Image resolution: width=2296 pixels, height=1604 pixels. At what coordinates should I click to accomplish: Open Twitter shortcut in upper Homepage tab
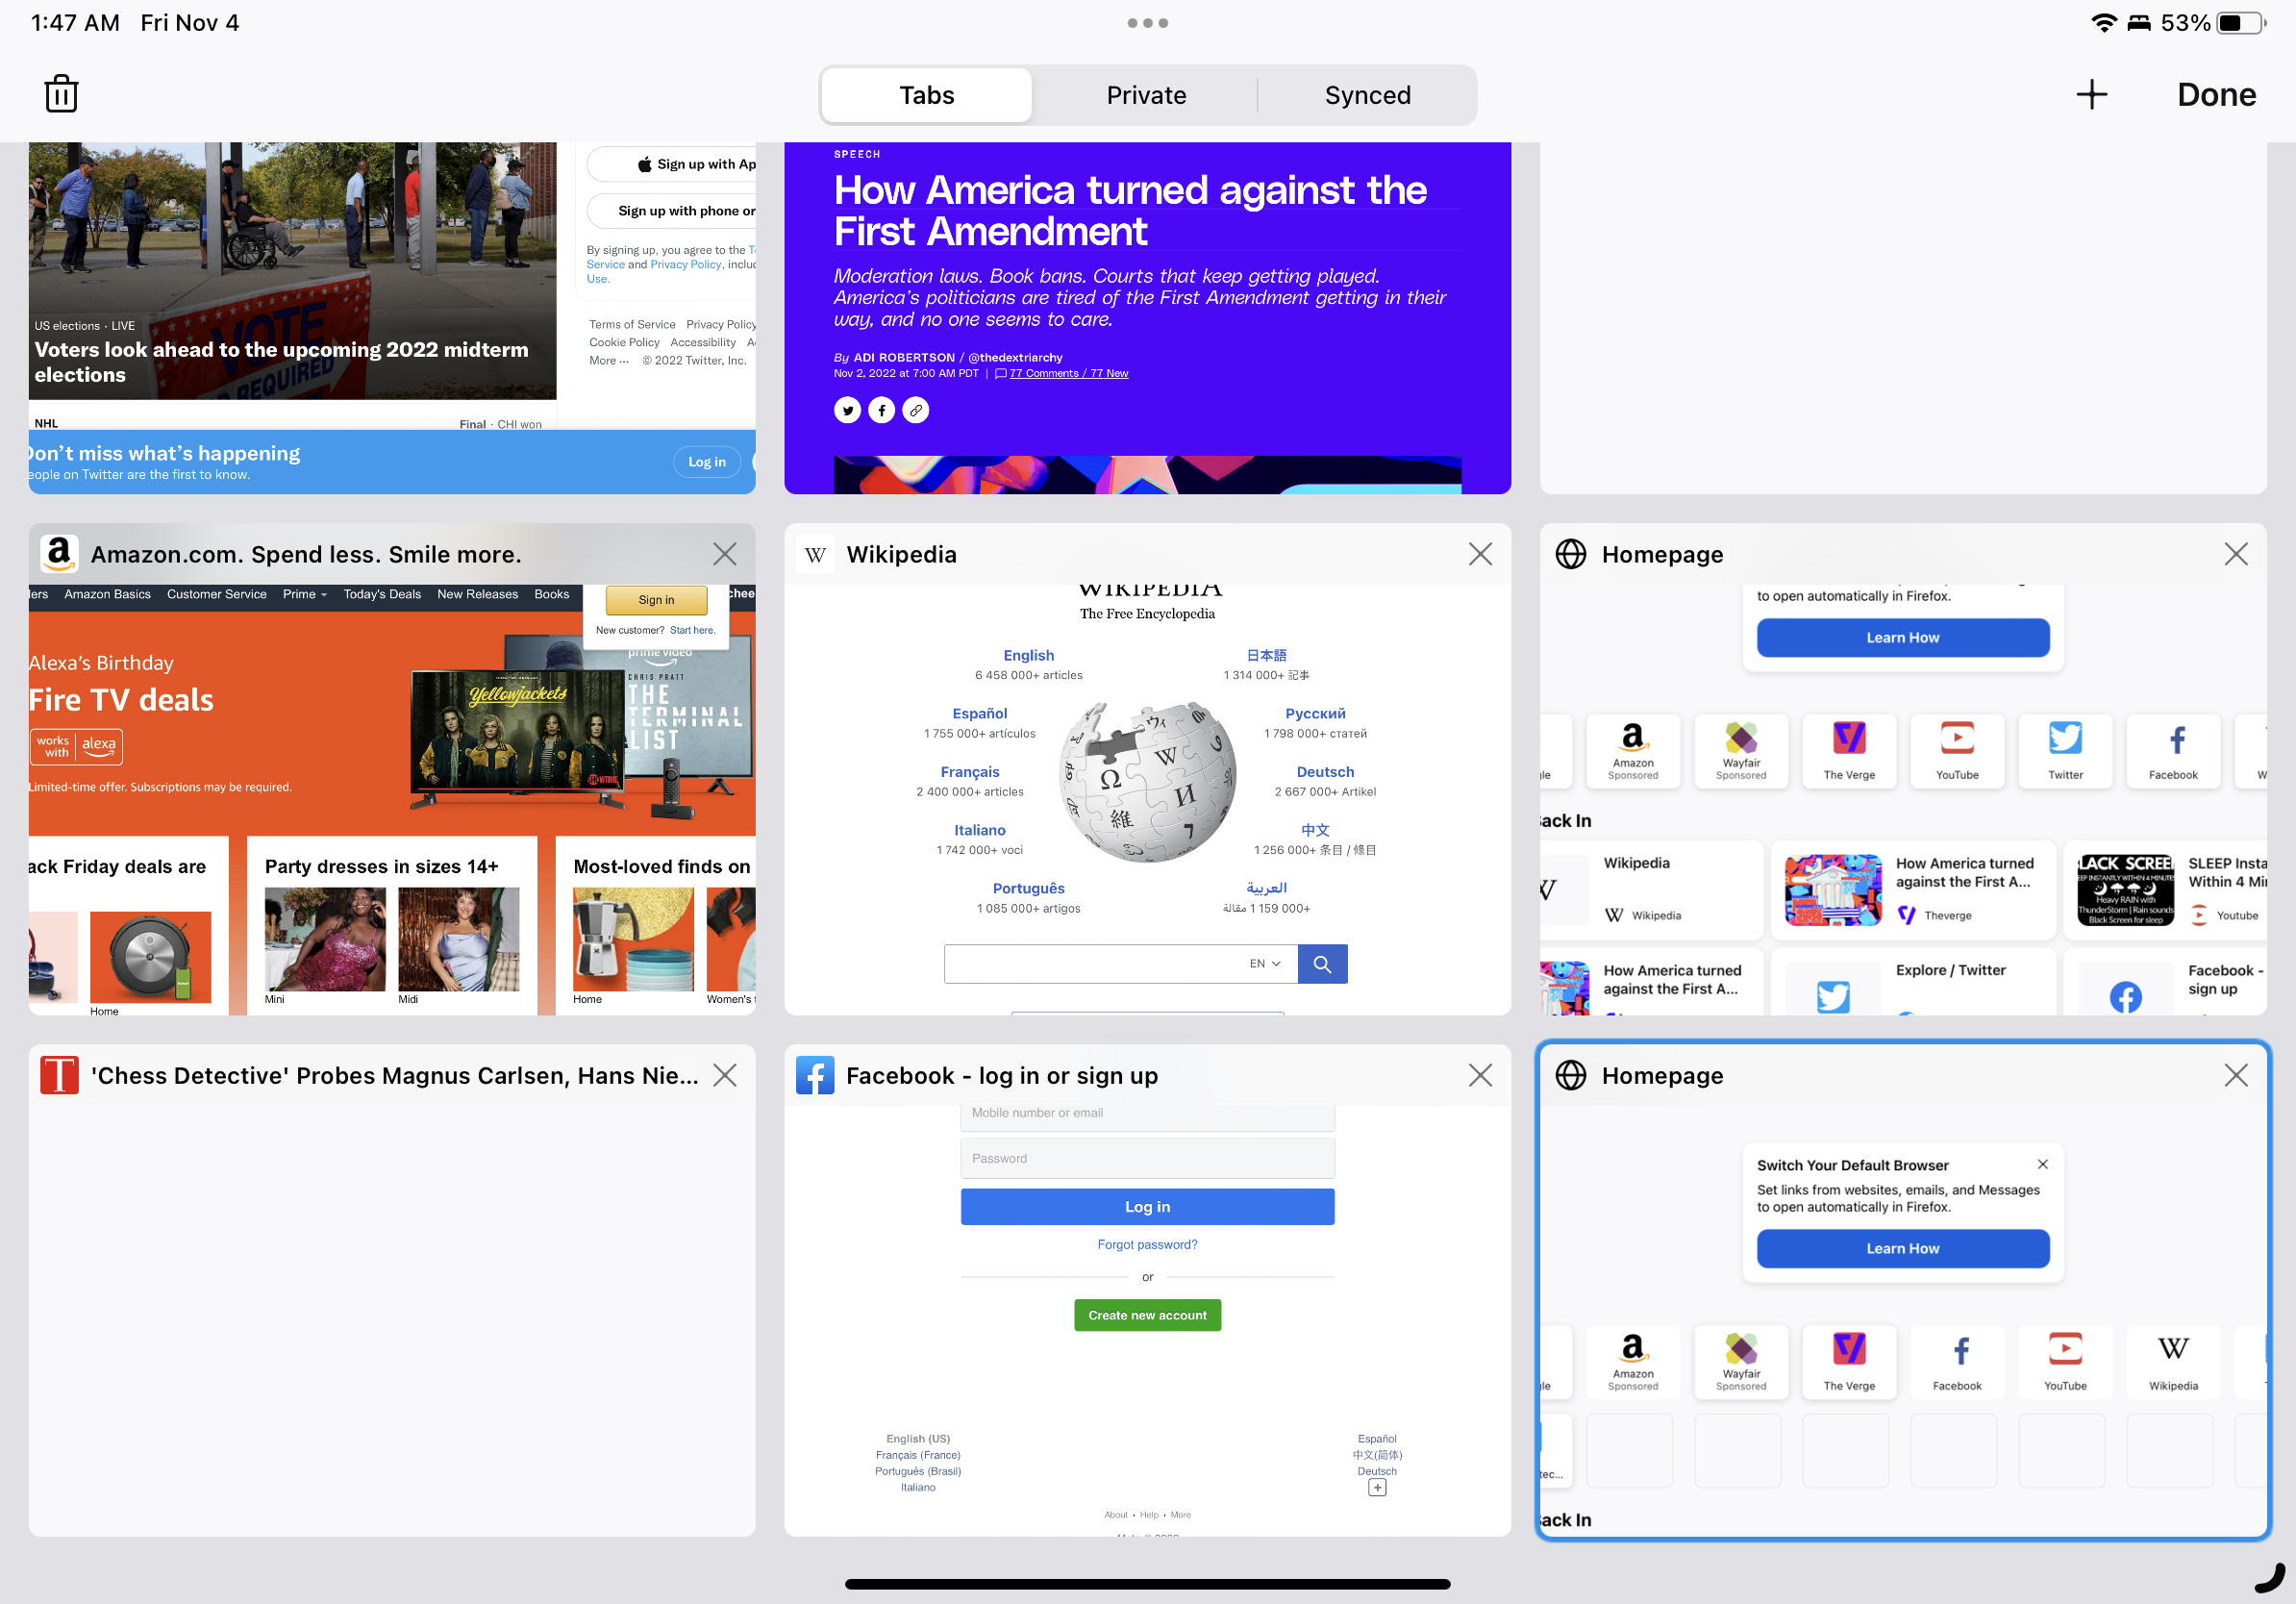click(2065, 751)
